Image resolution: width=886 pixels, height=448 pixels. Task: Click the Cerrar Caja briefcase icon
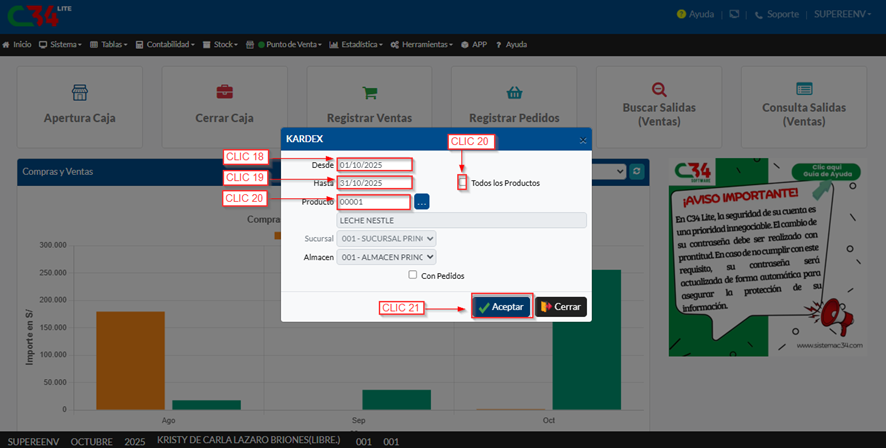224,92
